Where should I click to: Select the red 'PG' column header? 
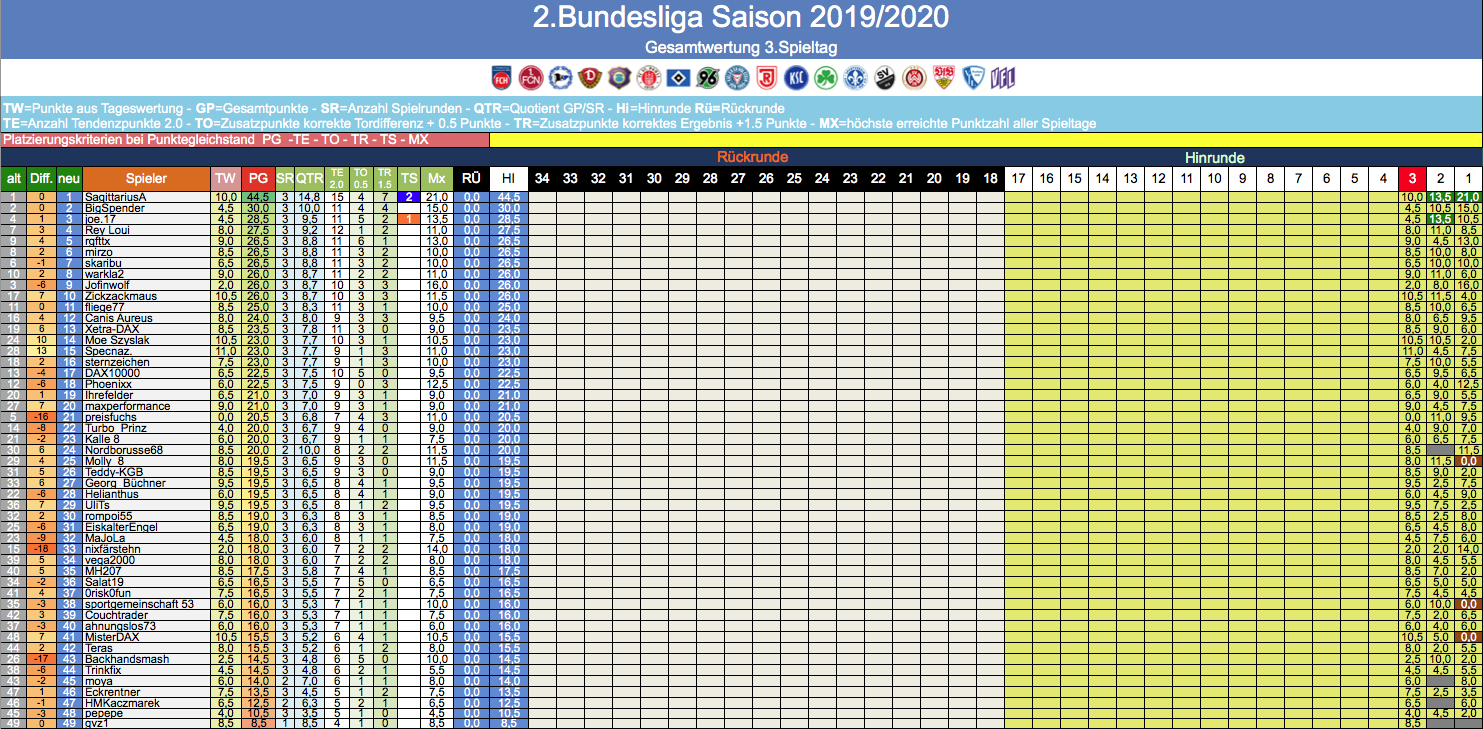[x=258, y=178]
